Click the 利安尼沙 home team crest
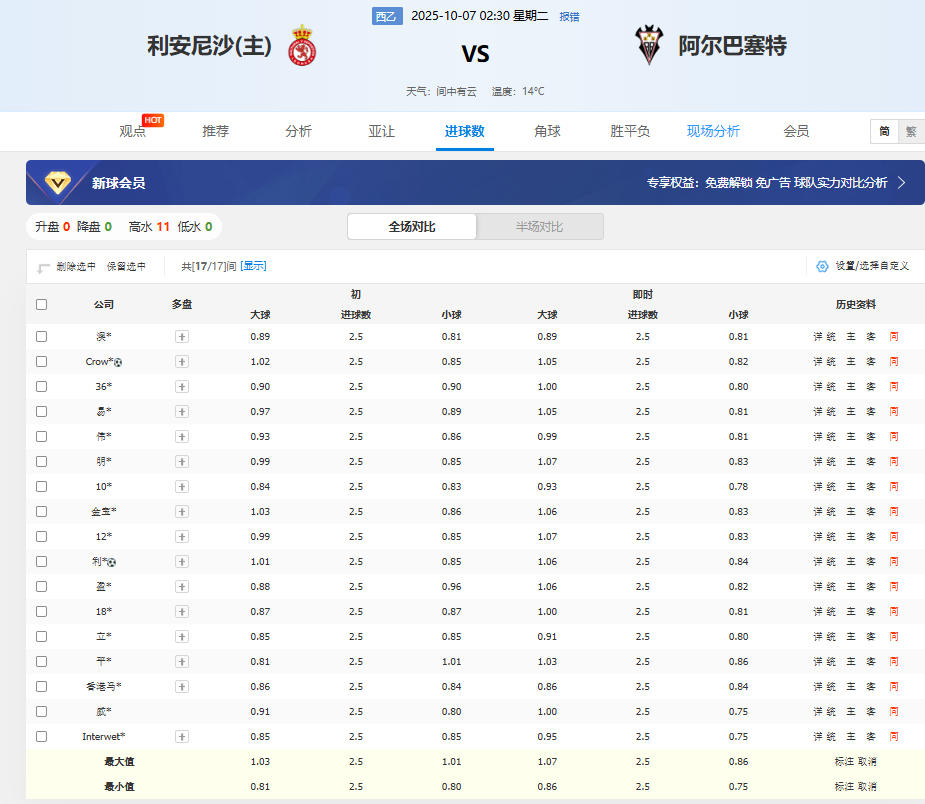This screenshot has height=804, width=925. coord(302,46)
